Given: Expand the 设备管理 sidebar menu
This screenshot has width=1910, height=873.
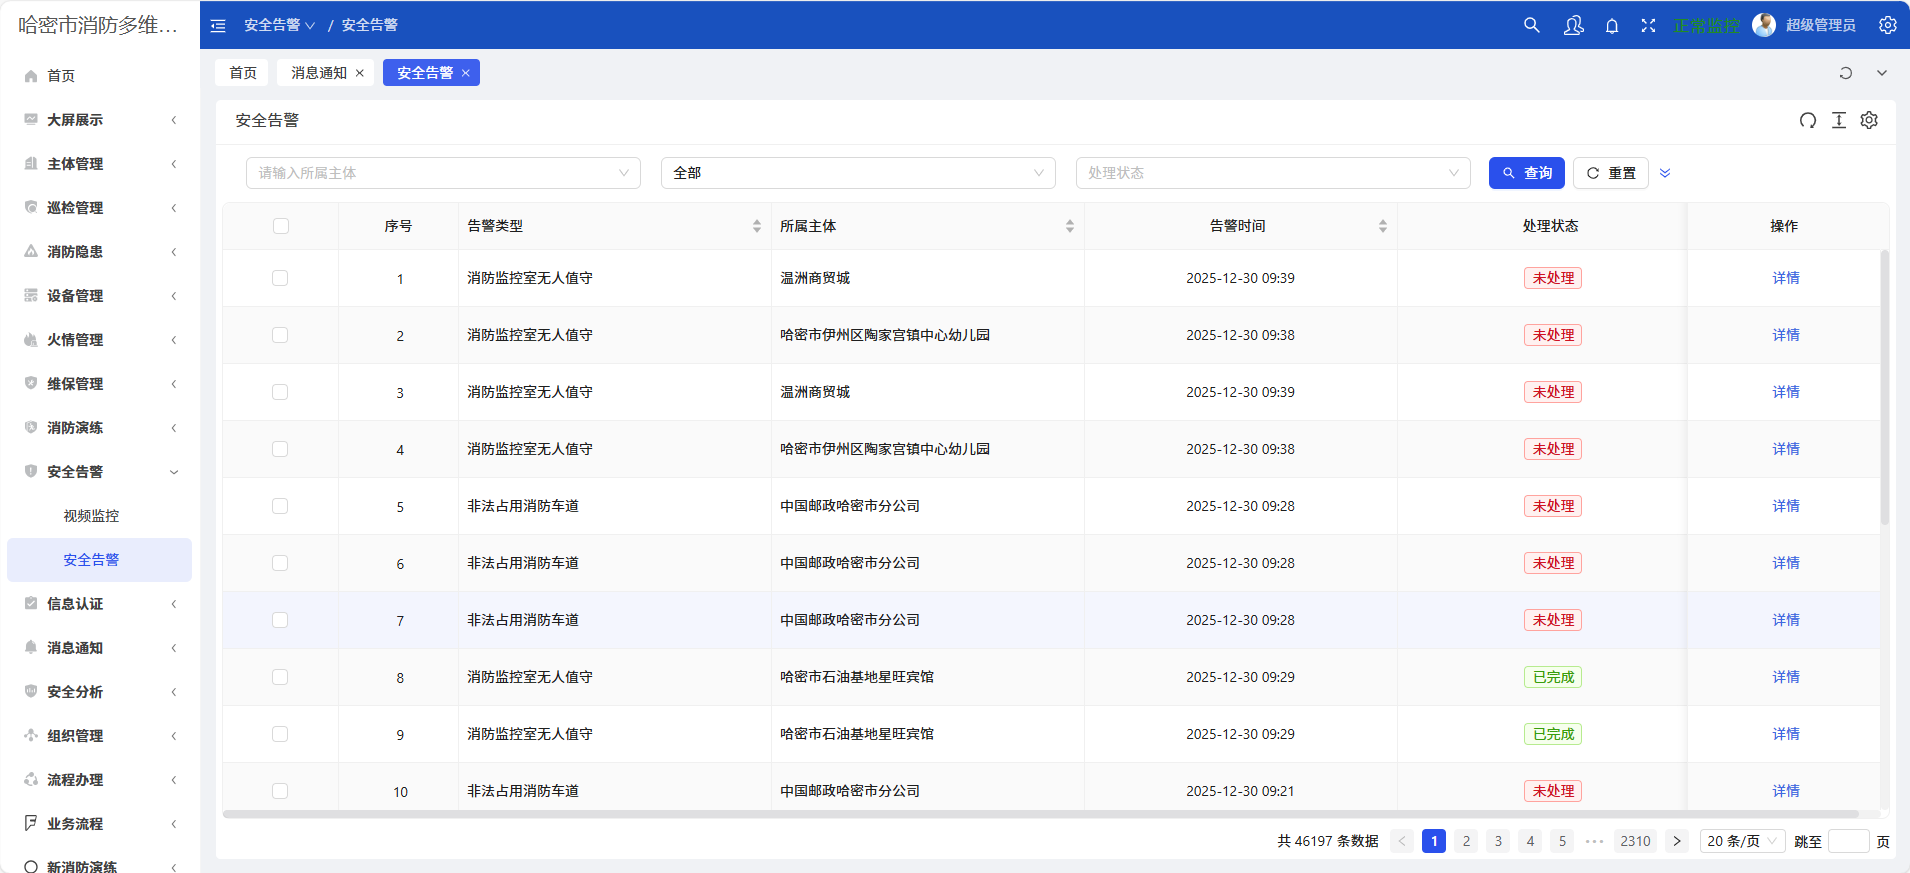Looking at the screenshot, I should click(100, 296).
